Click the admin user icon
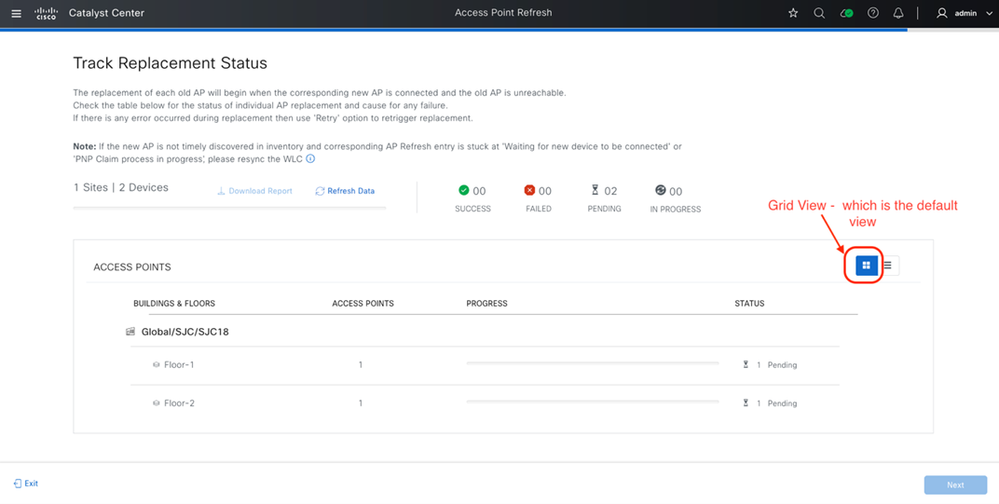 coord(942,13)
